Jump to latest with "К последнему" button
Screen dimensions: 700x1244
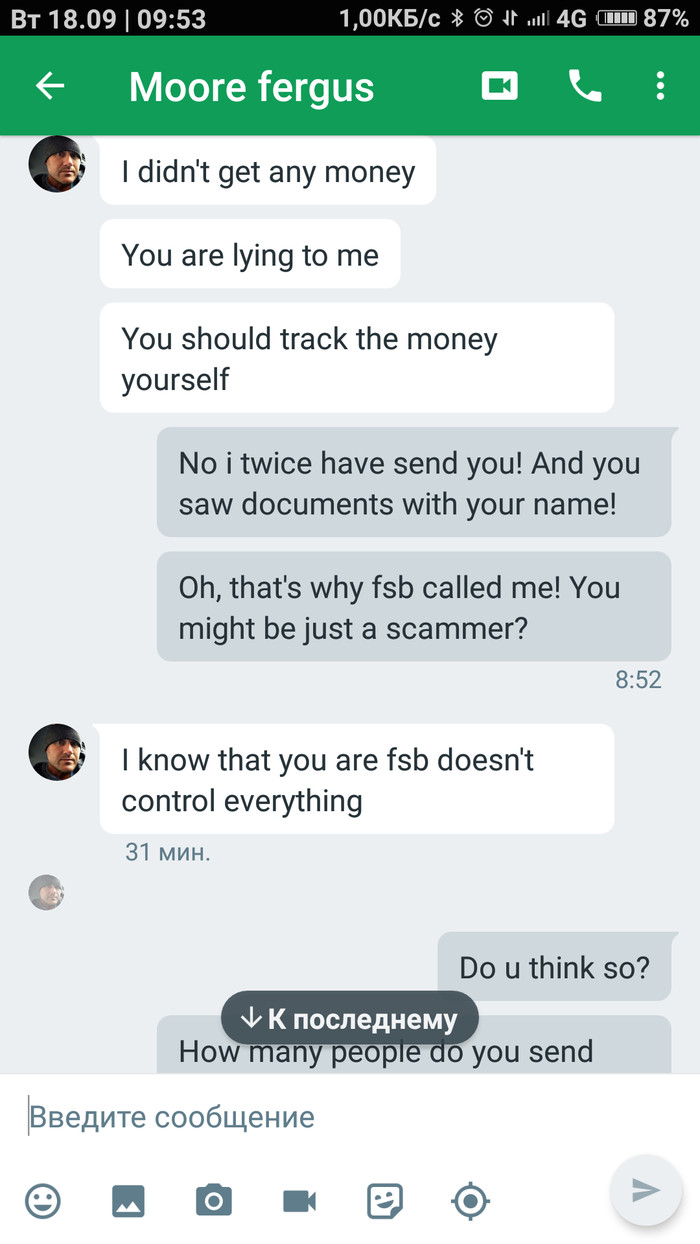pos(350,1019)
